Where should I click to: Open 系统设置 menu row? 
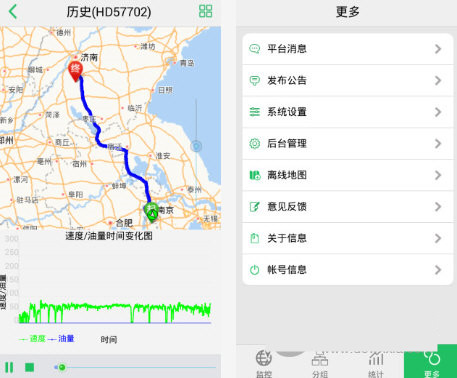tap(347, 112)
